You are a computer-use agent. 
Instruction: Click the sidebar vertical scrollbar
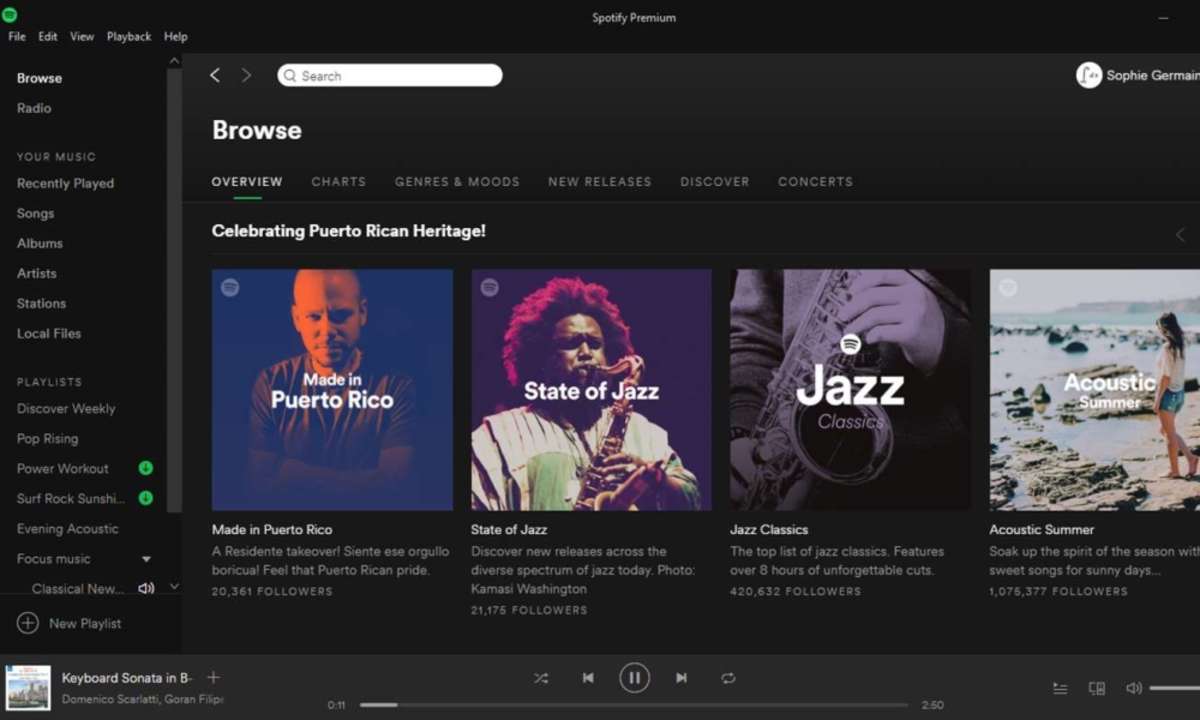point(174,290)
